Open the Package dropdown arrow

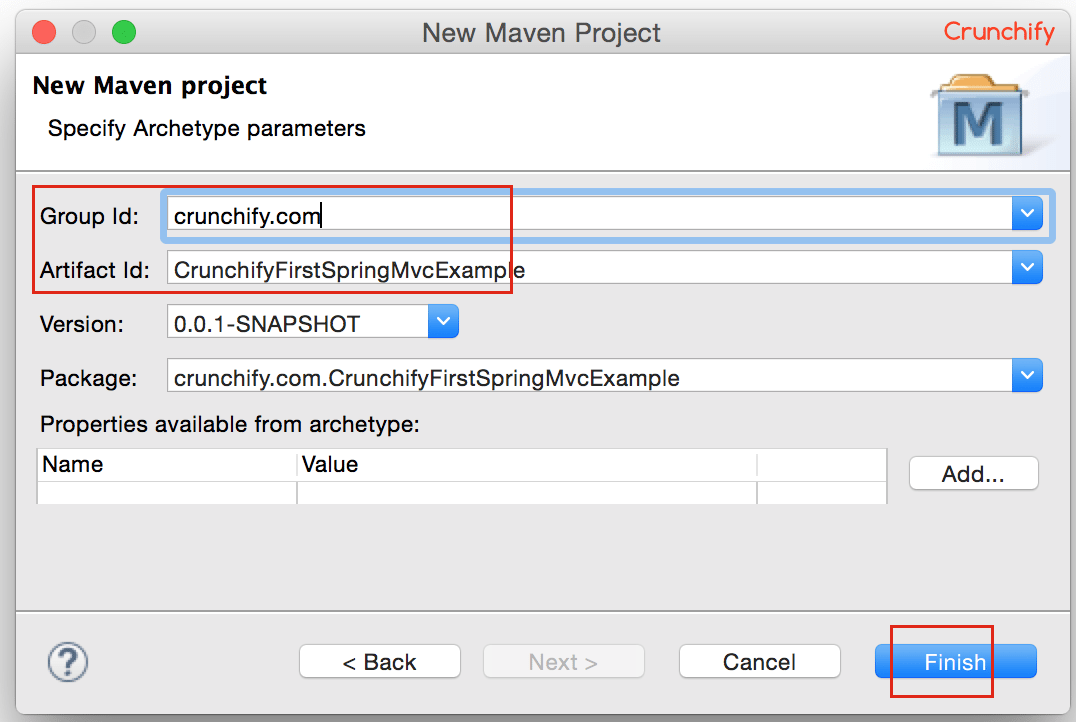point(1027,375)
